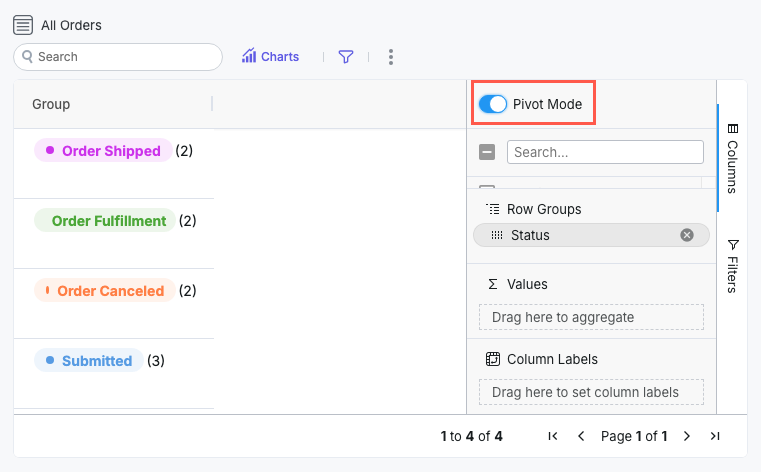Toggle the select-all columns checkbox
The image size is (761, 472).
point(487,153)
